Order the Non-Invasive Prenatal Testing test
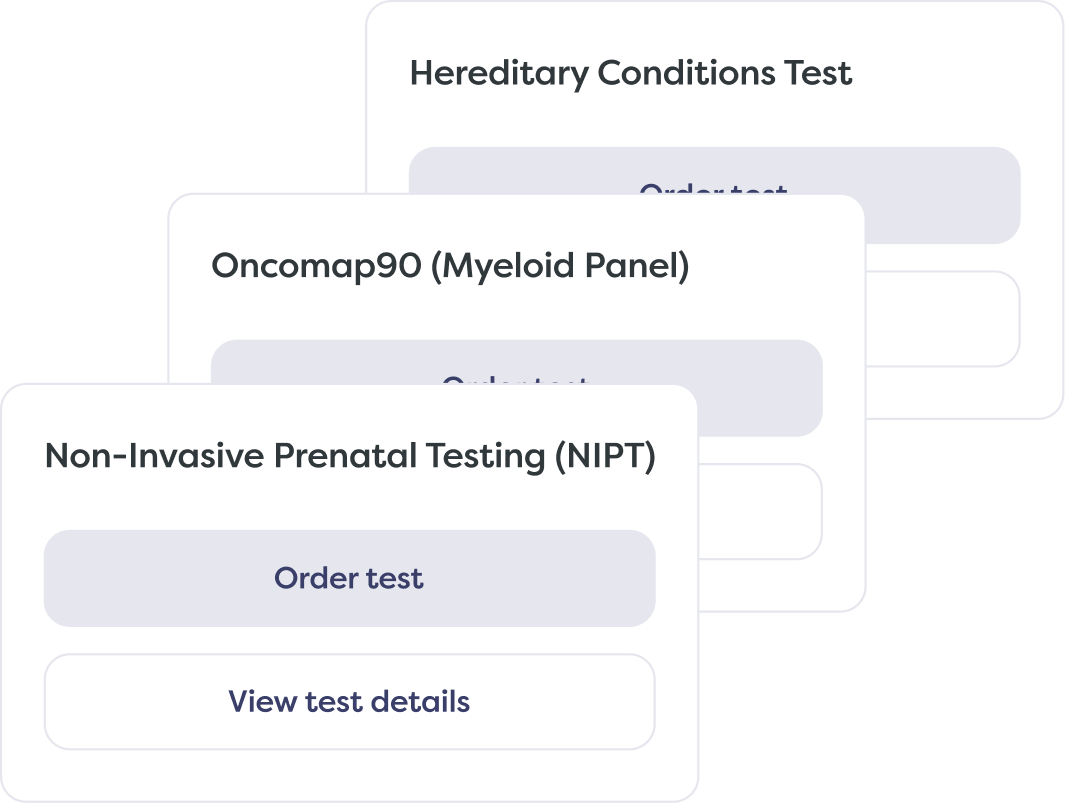The height and width of the screenshot is (803, 1065). point(349,578)
